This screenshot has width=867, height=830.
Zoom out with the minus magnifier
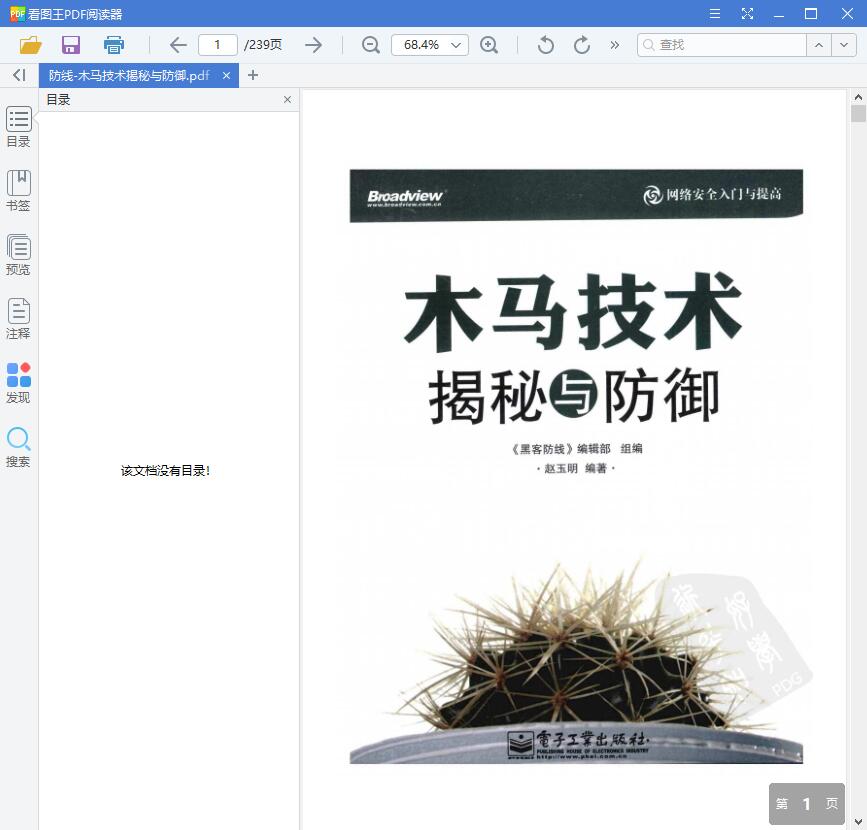pyautogui.click(x=370, y=45)
